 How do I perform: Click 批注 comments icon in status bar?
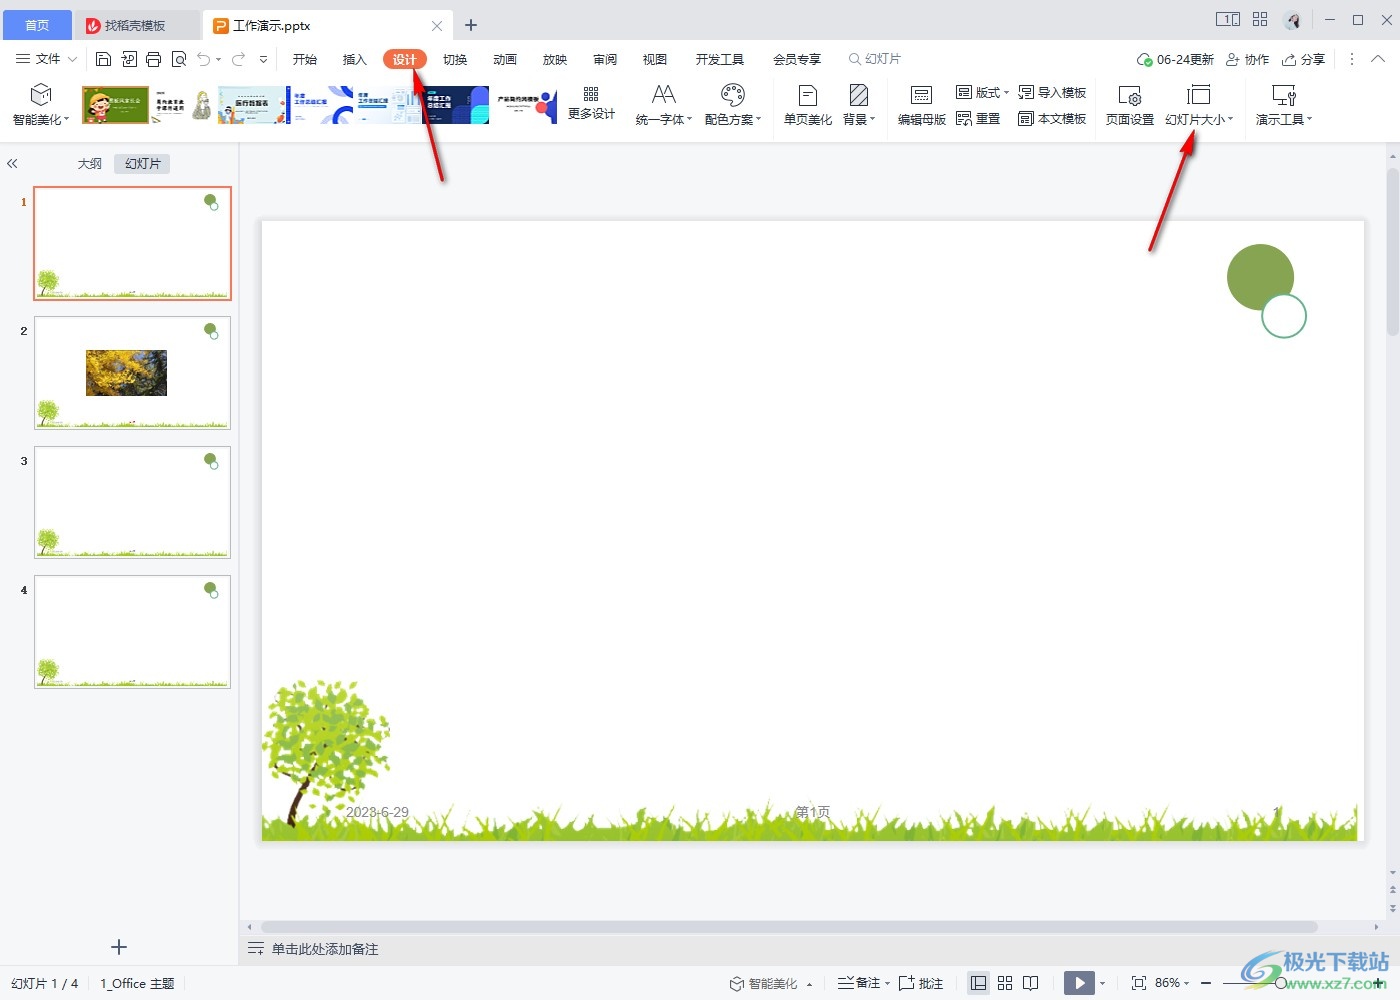point(921,983)
